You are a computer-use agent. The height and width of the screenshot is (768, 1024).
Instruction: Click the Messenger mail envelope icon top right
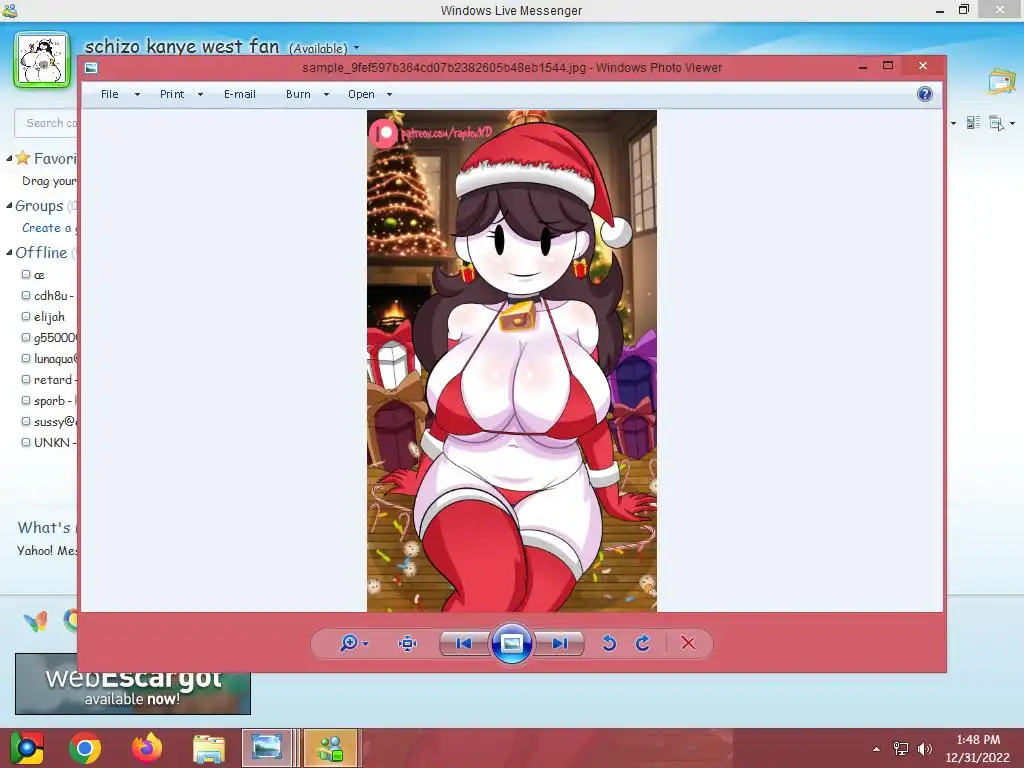click(1001, 81)
